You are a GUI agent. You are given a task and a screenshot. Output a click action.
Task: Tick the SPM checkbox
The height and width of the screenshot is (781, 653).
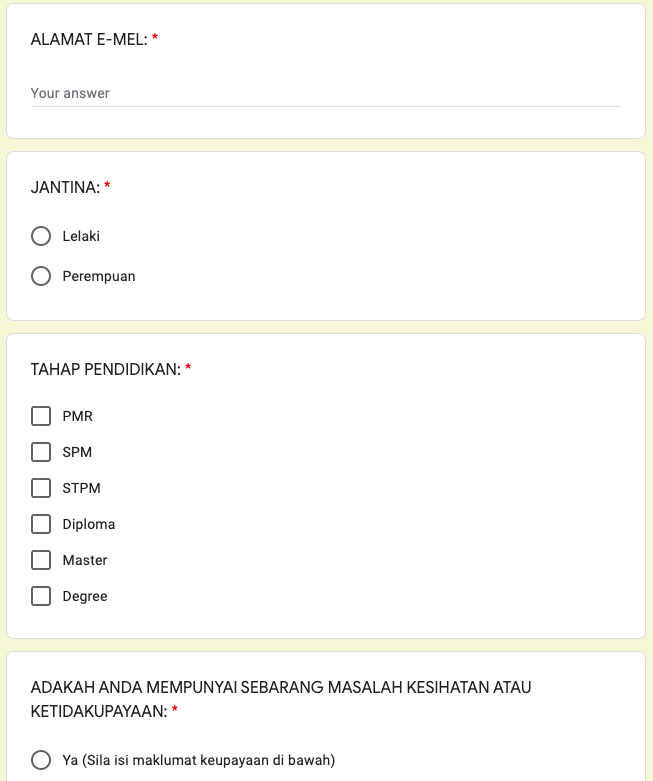point(41,452)
